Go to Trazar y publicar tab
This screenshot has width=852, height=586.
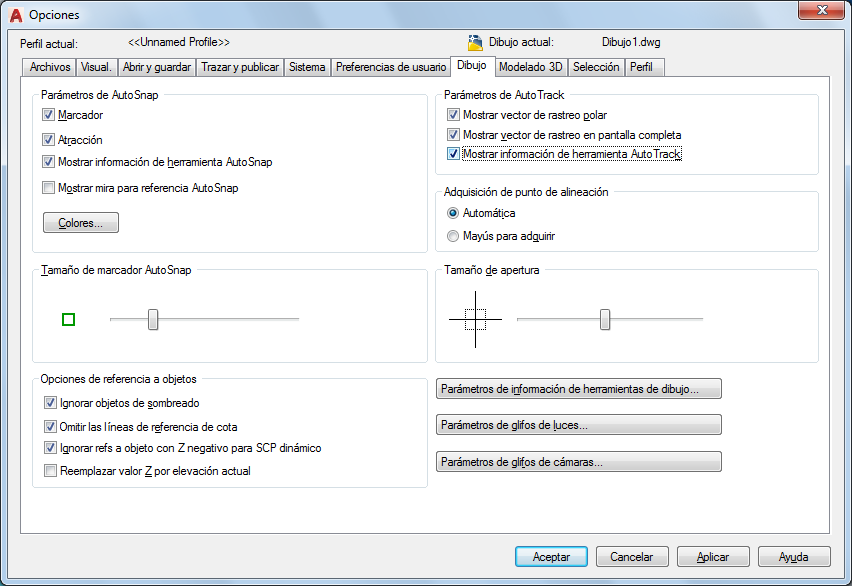240,67
